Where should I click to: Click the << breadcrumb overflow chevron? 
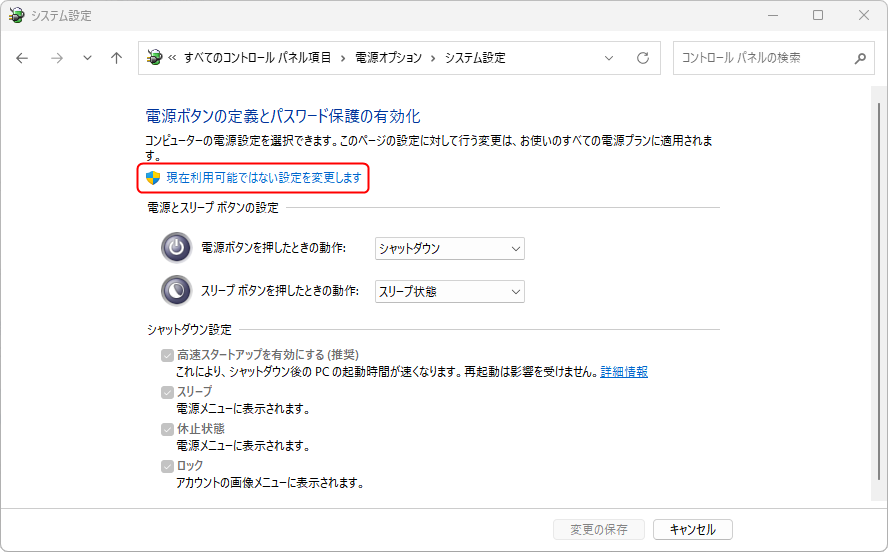[x=172, y=58]
